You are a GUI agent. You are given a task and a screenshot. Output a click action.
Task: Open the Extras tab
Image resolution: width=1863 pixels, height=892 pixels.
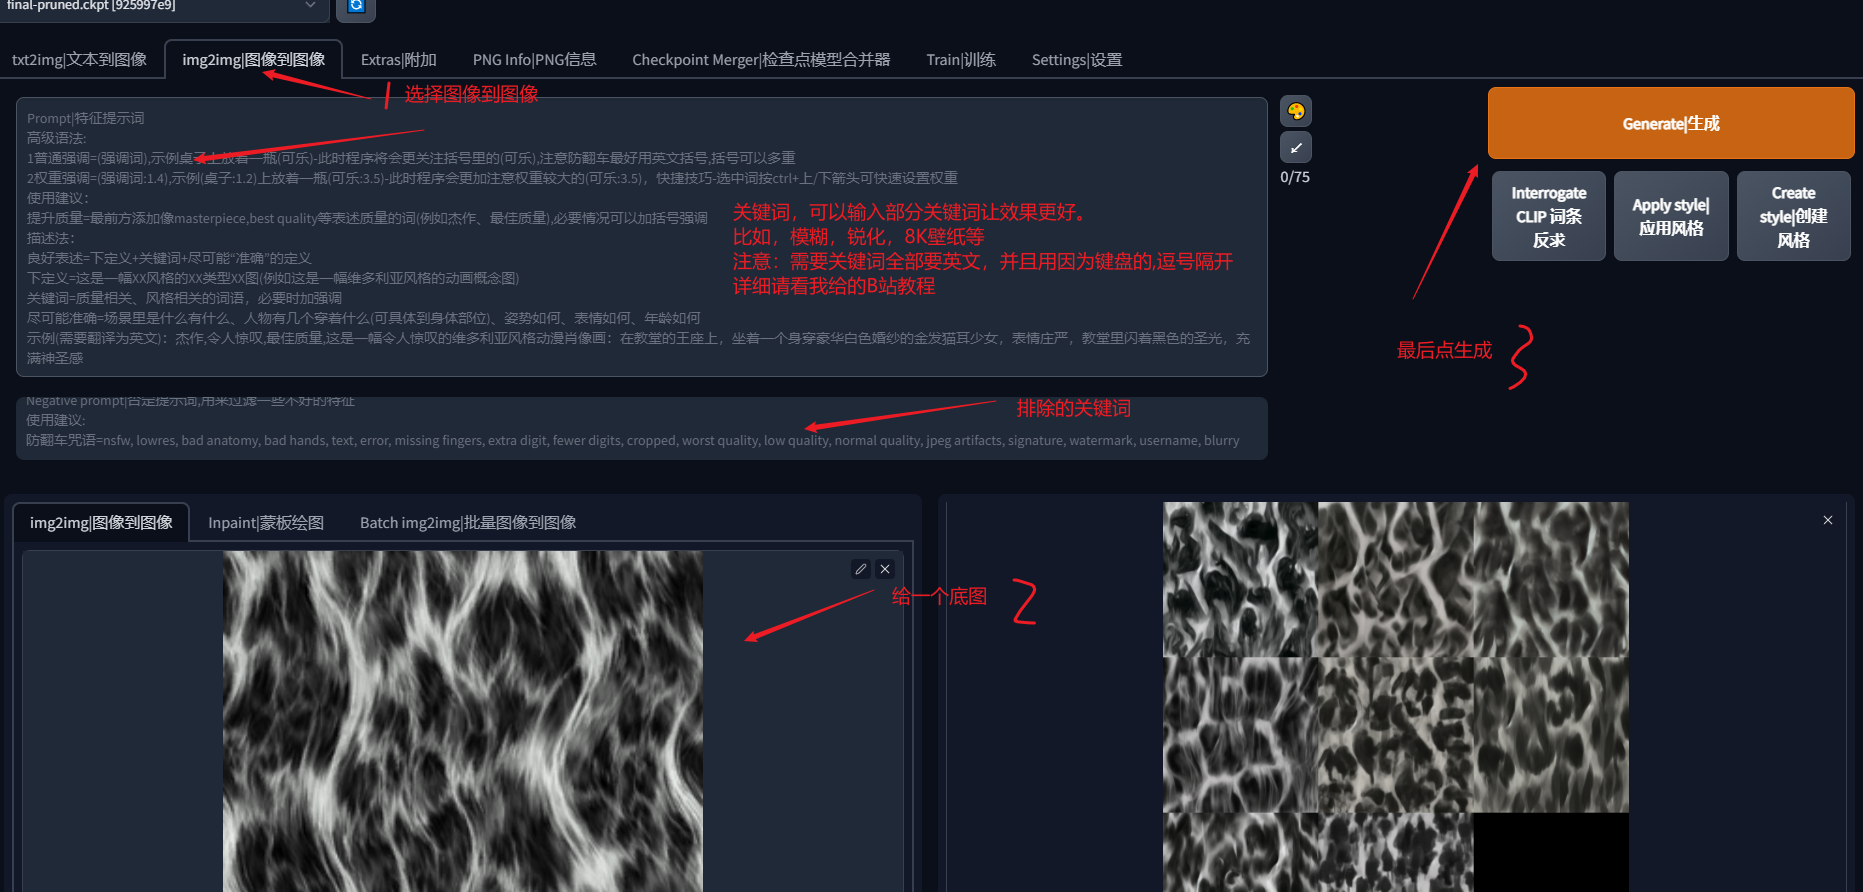(x=398, y=60)
